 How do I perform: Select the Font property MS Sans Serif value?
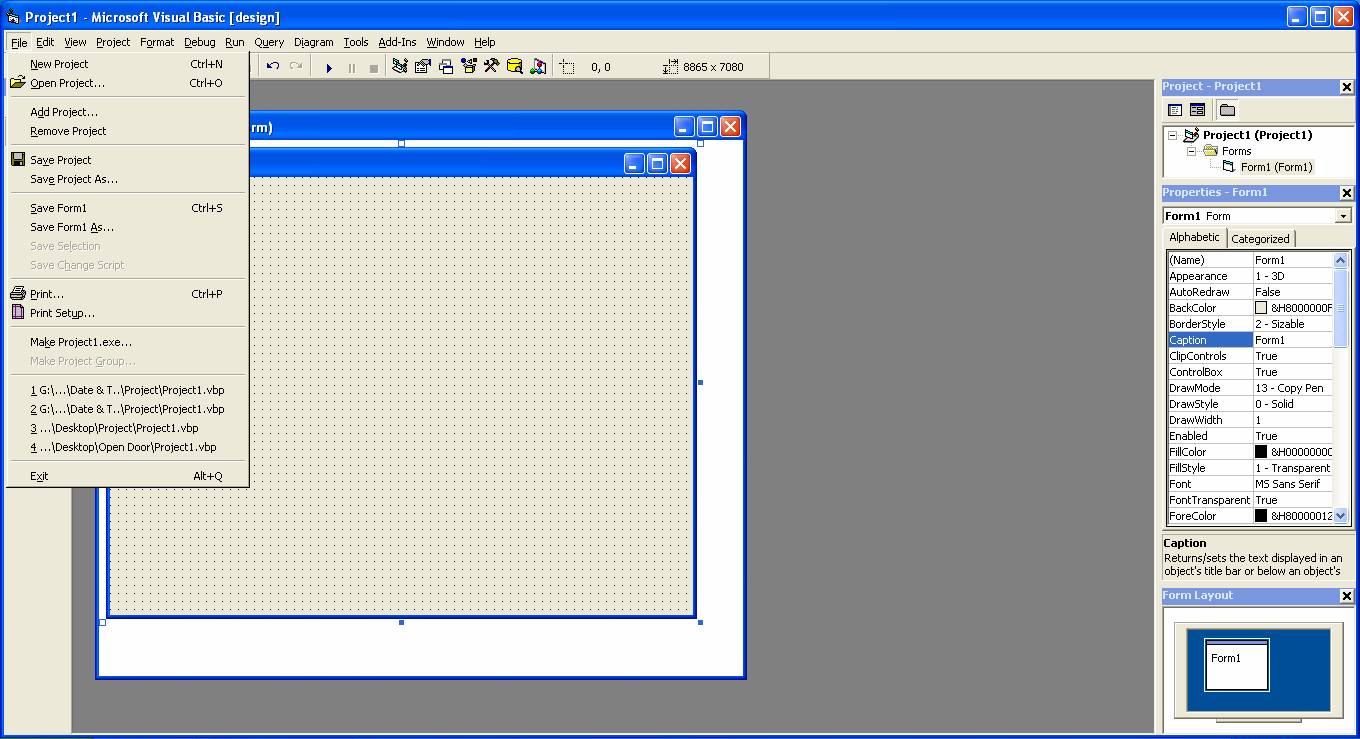1292,484
